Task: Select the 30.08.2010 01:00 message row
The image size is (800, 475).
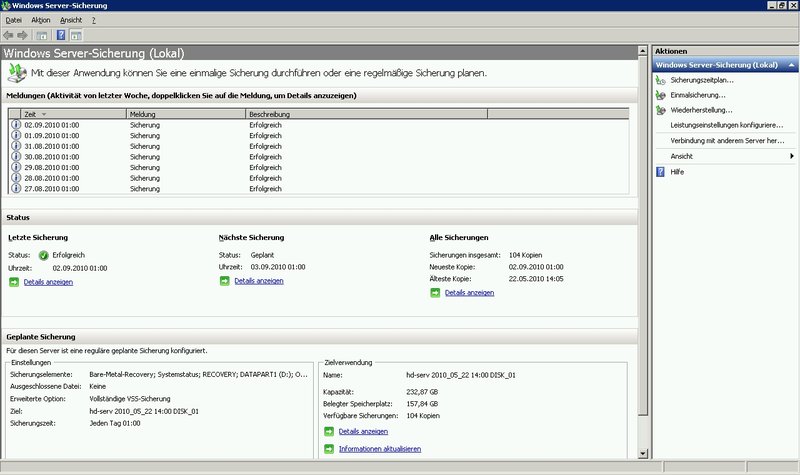Action: tap(319, 157)
